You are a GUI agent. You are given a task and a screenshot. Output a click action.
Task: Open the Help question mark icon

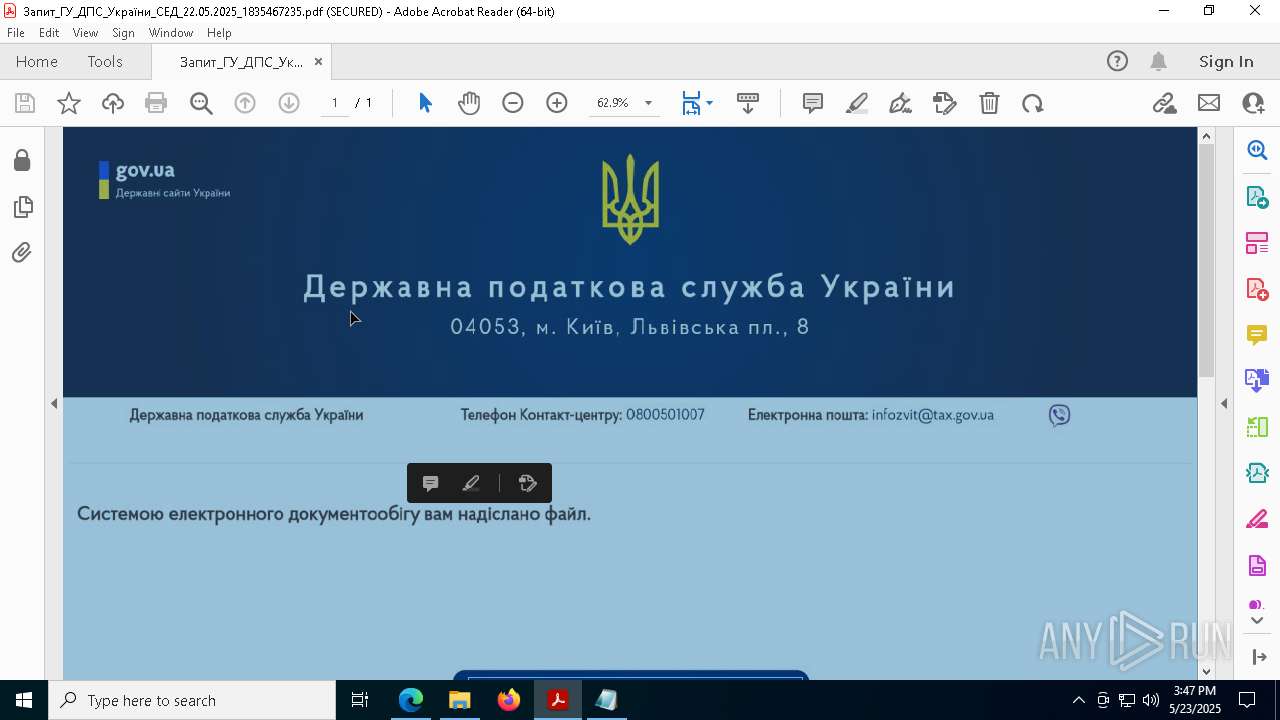(x=1117, y=61)
